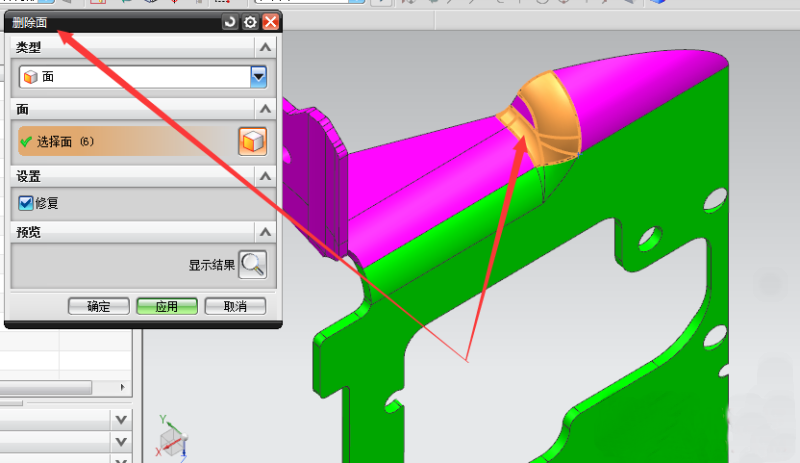The image size is (800, 463).
Task: Reset the Delete Face dialog
Action: tap(230, 21)
